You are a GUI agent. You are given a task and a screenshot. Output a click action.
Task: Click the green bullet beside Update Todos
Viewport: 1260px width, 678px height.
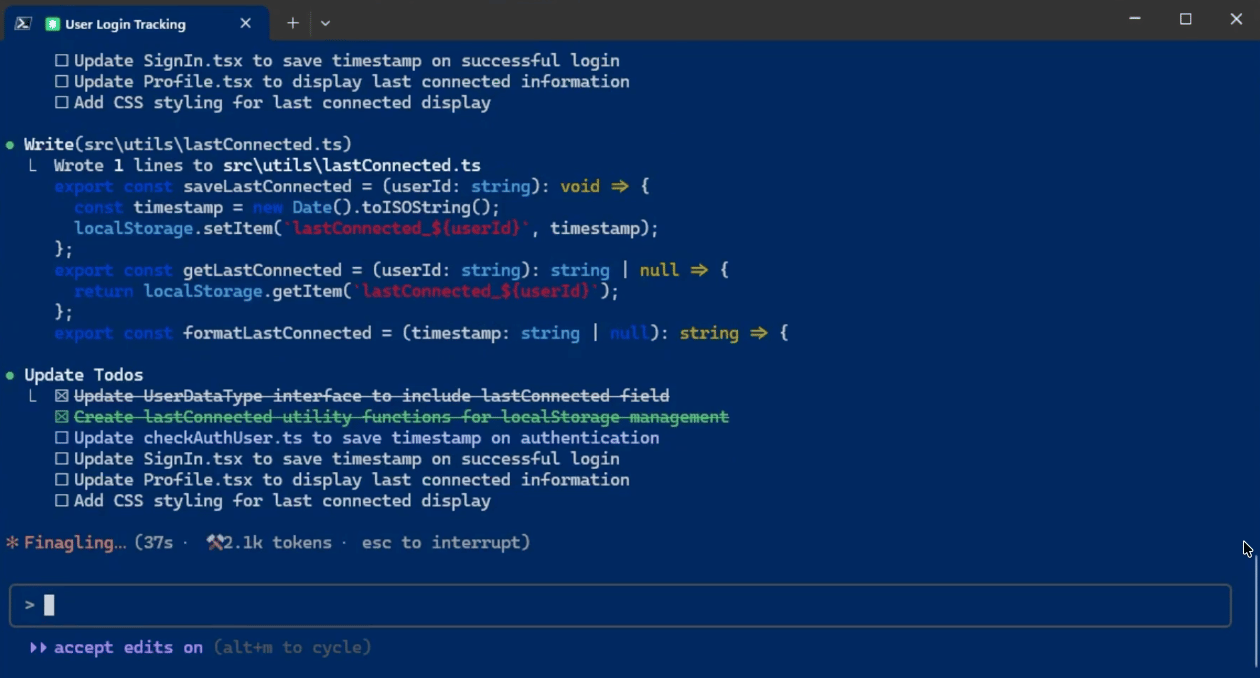point(10,375)
